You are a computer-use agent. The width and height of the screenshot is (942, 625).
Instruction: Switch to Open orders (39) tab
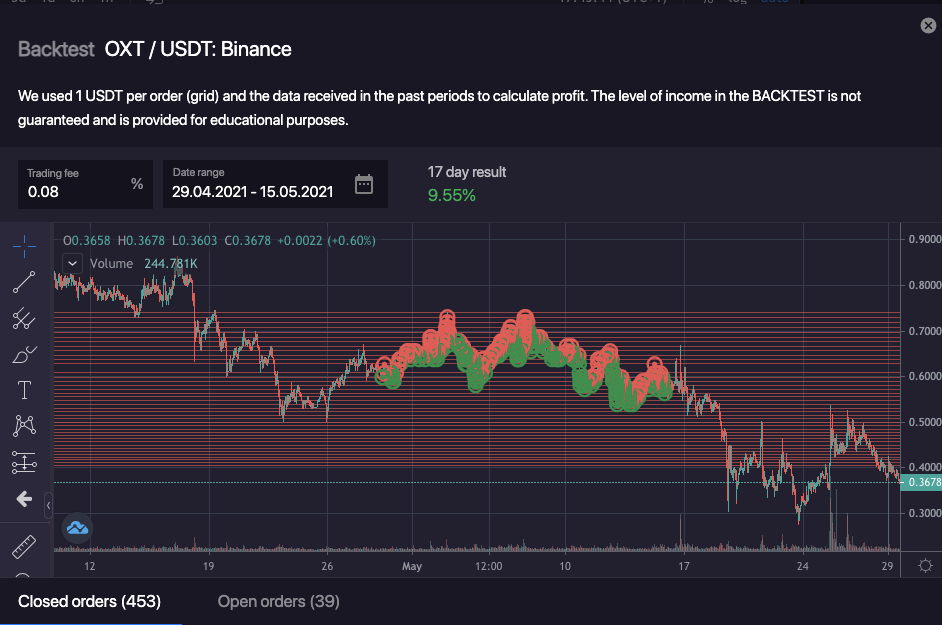[x=278, y=601]
